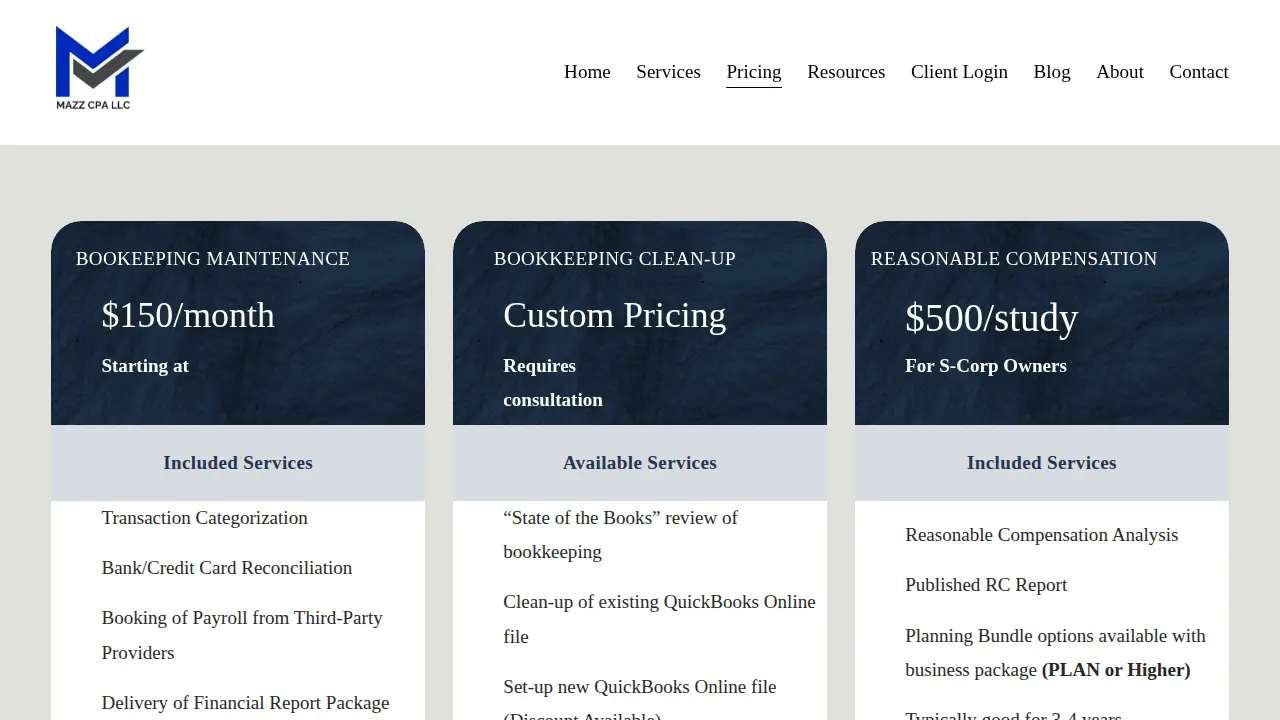Viewport: 1280px width, 720px height.
Task: Click the Mazz CPA LLC logo
Action: 100,68
